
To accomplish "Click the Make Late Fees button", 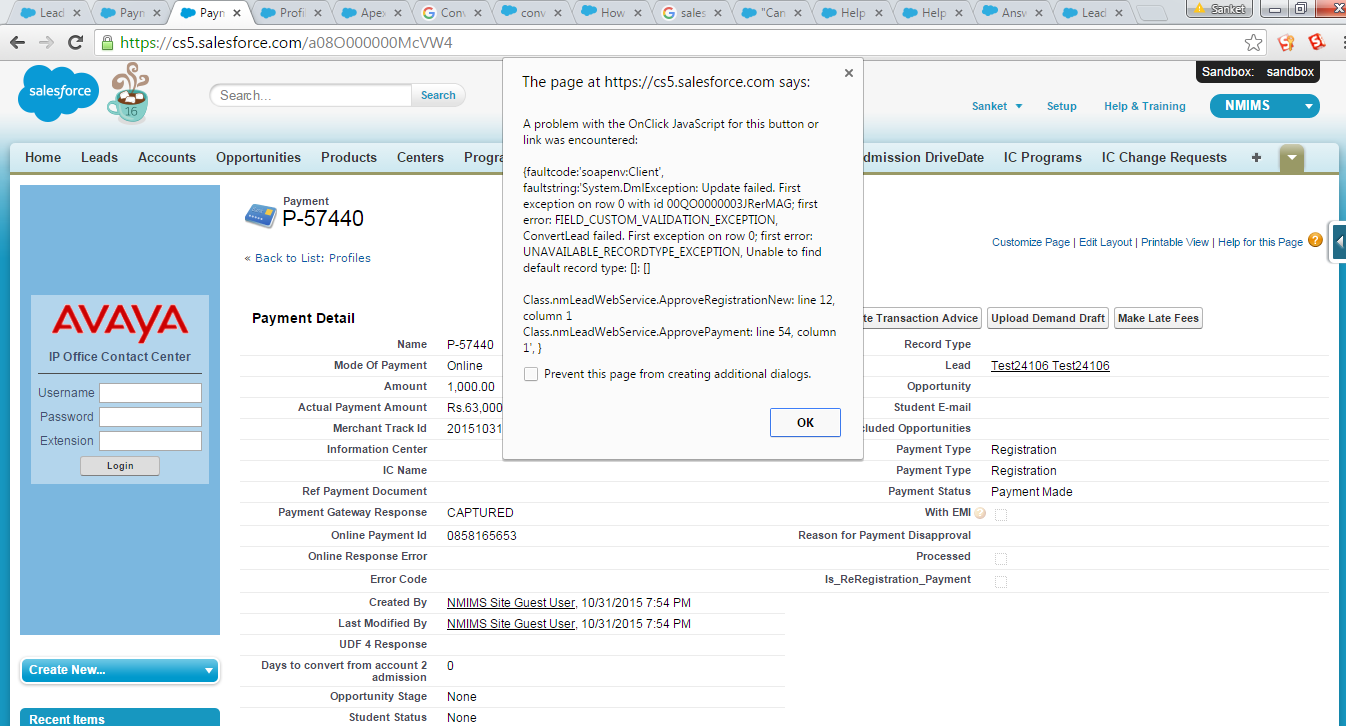I will point(1158,318).
